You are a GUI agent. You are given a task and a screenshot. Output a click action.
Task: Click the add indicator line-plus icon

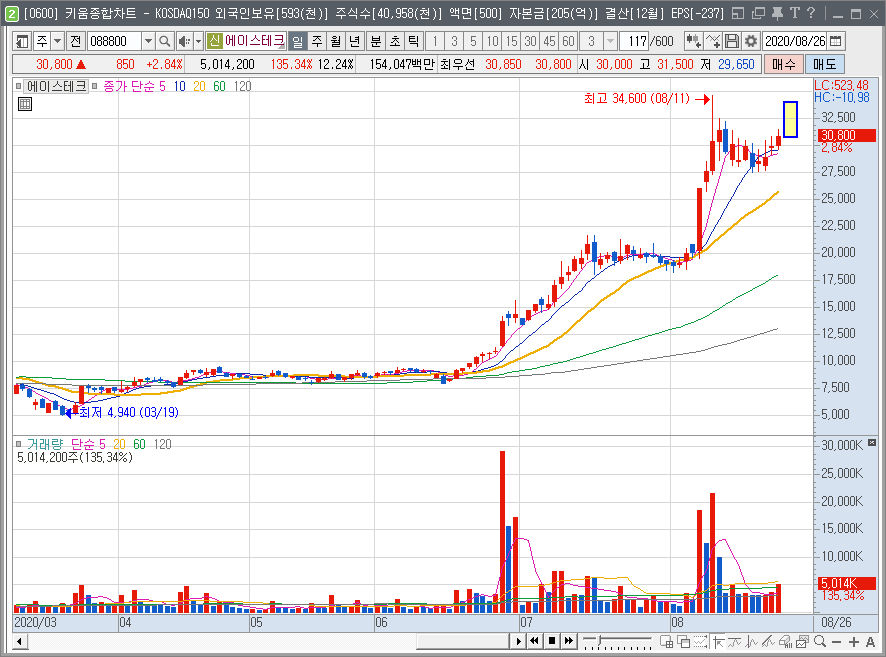713,41
